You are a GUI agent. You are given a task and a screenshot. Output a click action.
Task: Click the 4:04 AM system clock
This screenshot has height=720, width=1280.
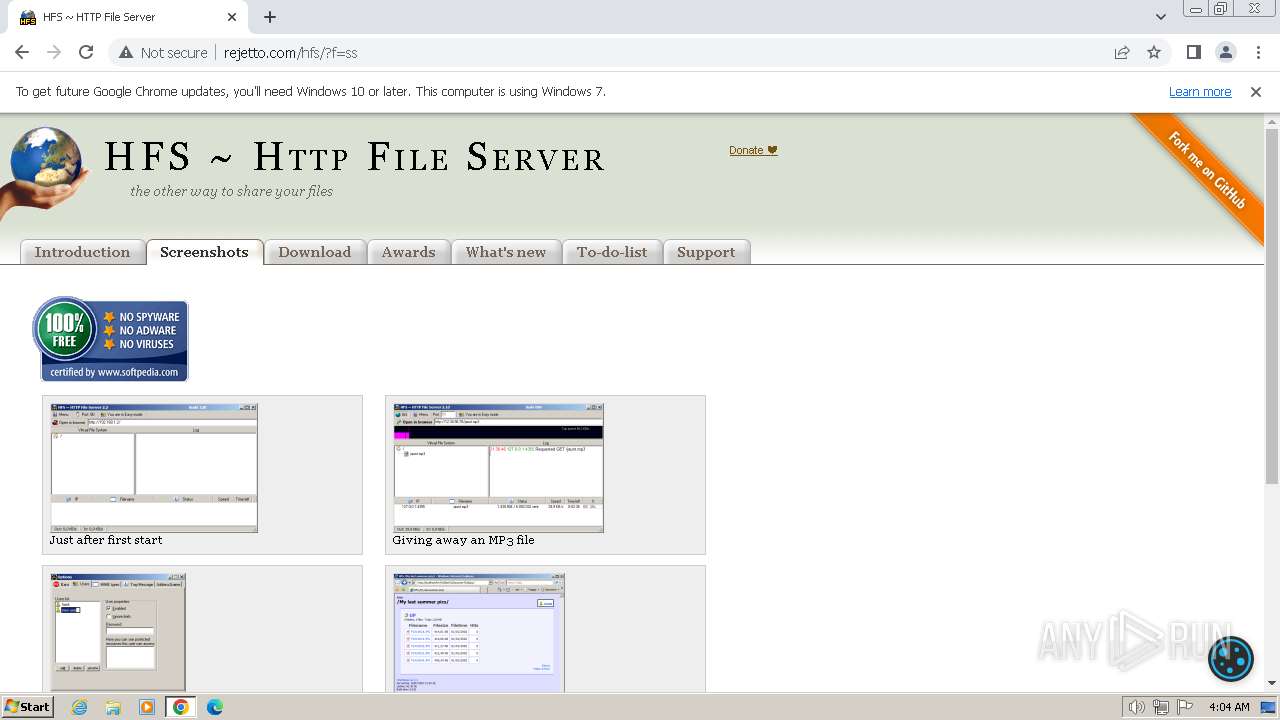pyautogui.click(x=1229, y=706)
